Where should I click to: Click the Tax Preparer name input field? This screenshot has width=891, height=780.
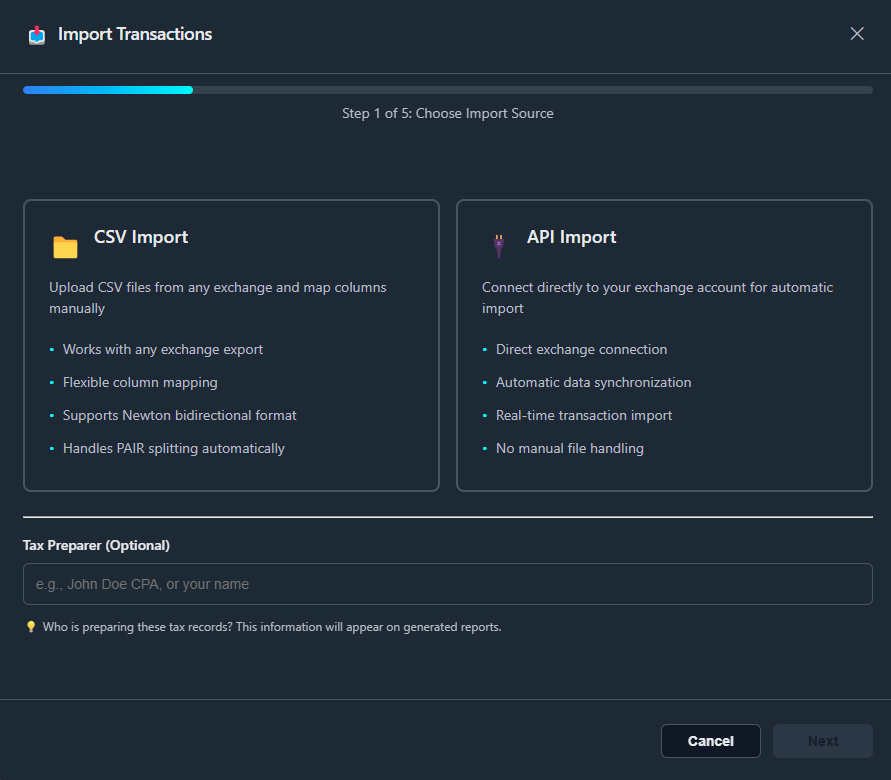coord(447,583)
